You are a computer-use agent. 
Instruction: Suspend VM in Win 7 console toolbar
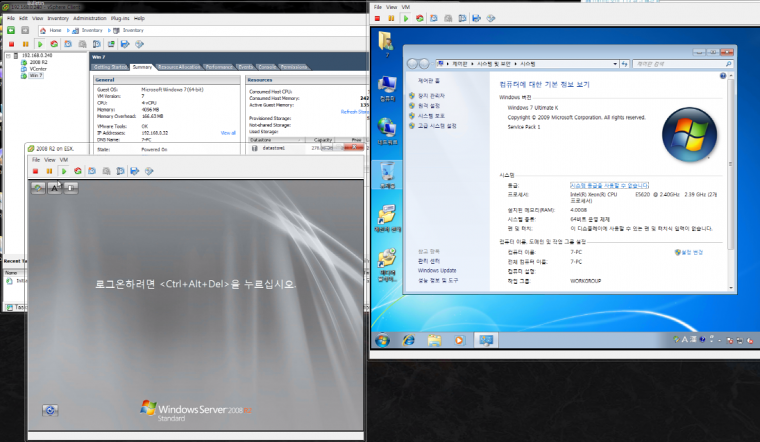tap(391, 18)
